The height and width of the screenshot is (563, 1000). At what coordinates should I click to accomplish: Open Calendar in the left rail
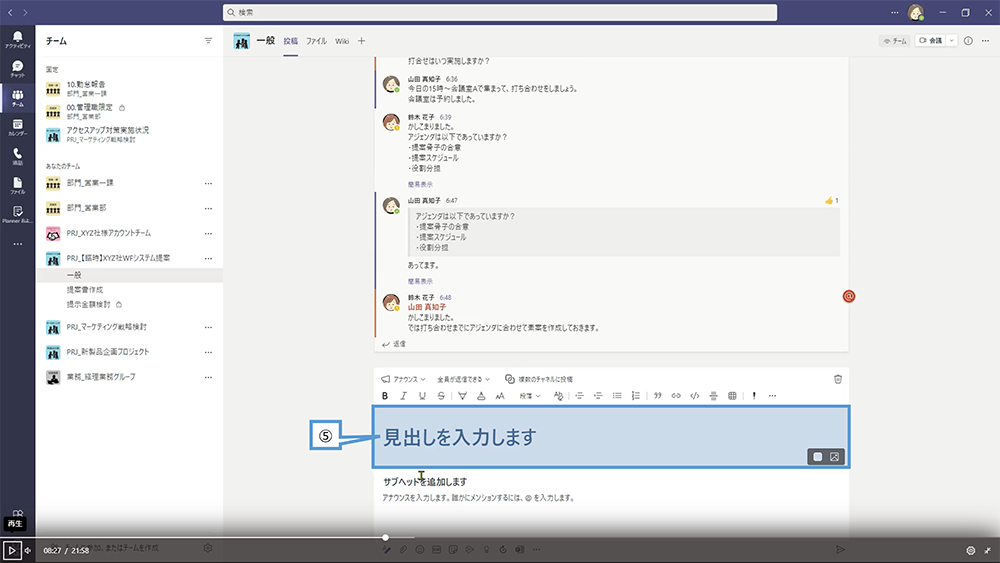click(x=17, y=128)
